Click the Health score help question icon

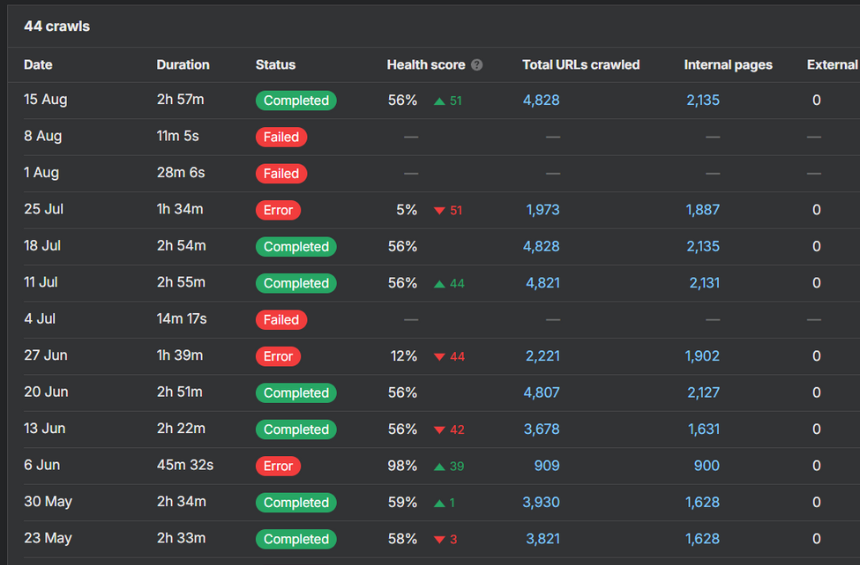(x=477, y=65)
